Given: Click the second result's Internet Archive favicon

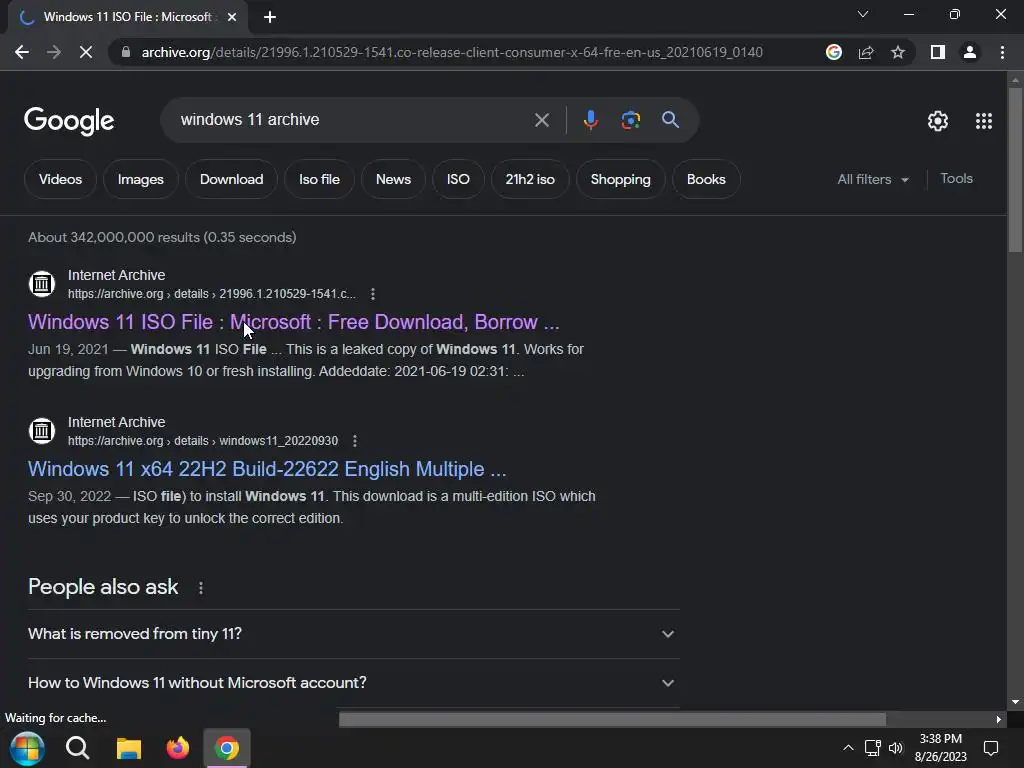Looking at the screenshot, I should (42, 431).
